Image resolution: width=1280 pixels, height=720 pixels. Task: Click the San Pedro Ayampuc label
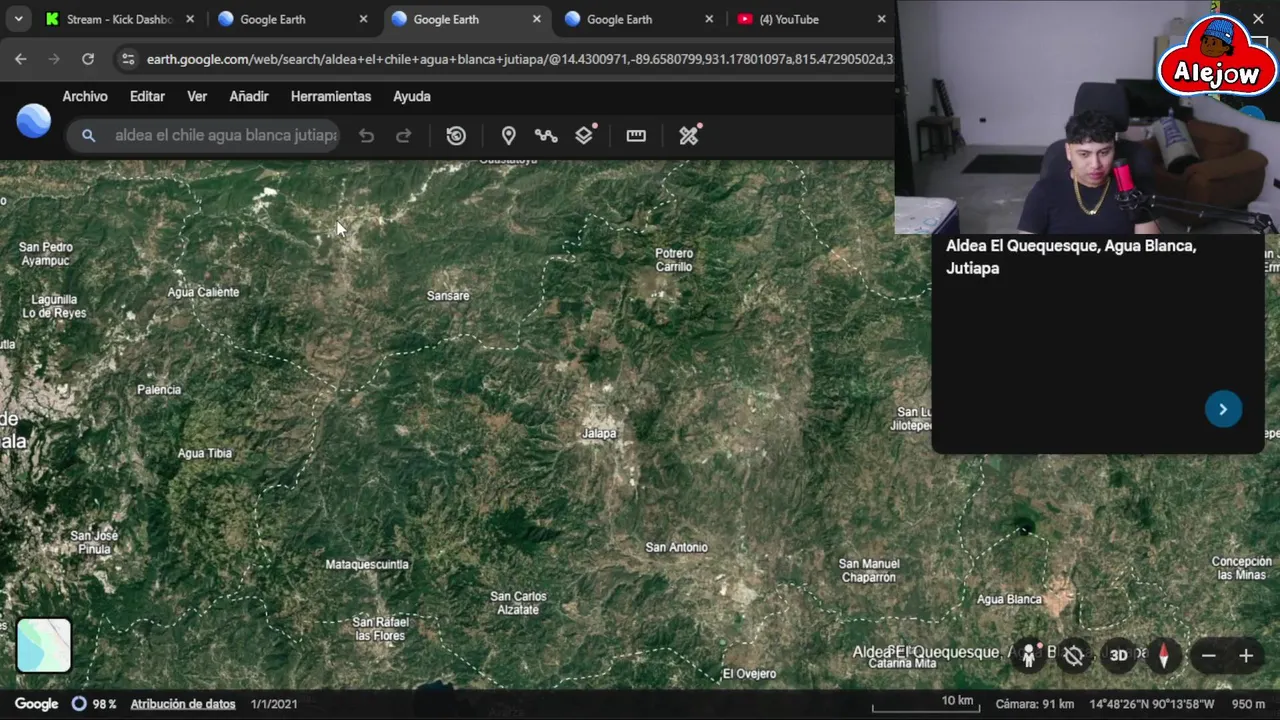45,254
